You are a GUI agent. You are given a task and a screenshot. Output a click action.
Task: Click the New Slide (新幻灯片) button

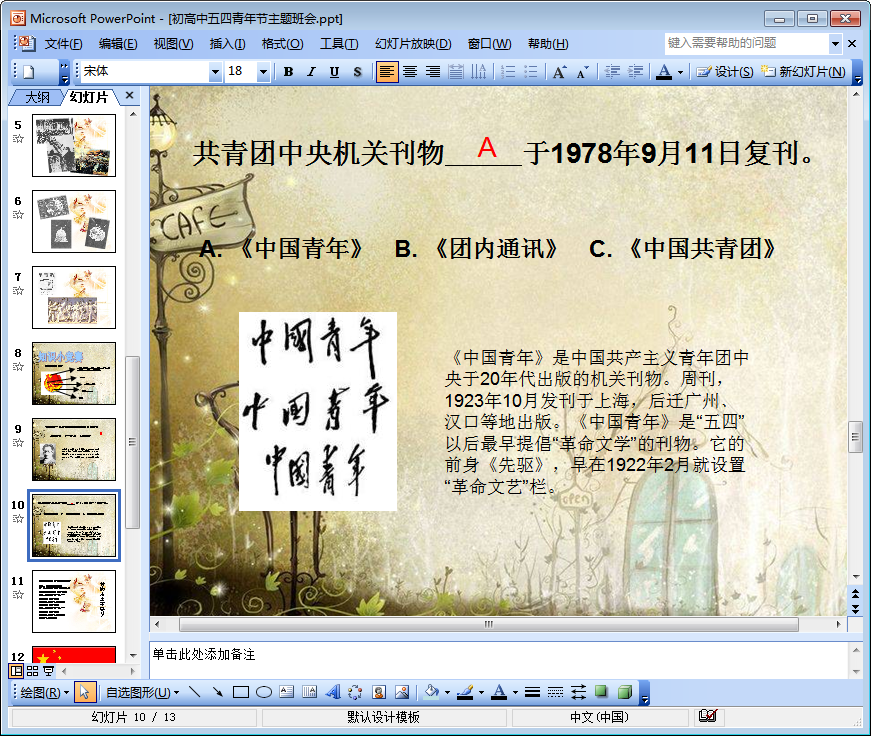point(803,72)
